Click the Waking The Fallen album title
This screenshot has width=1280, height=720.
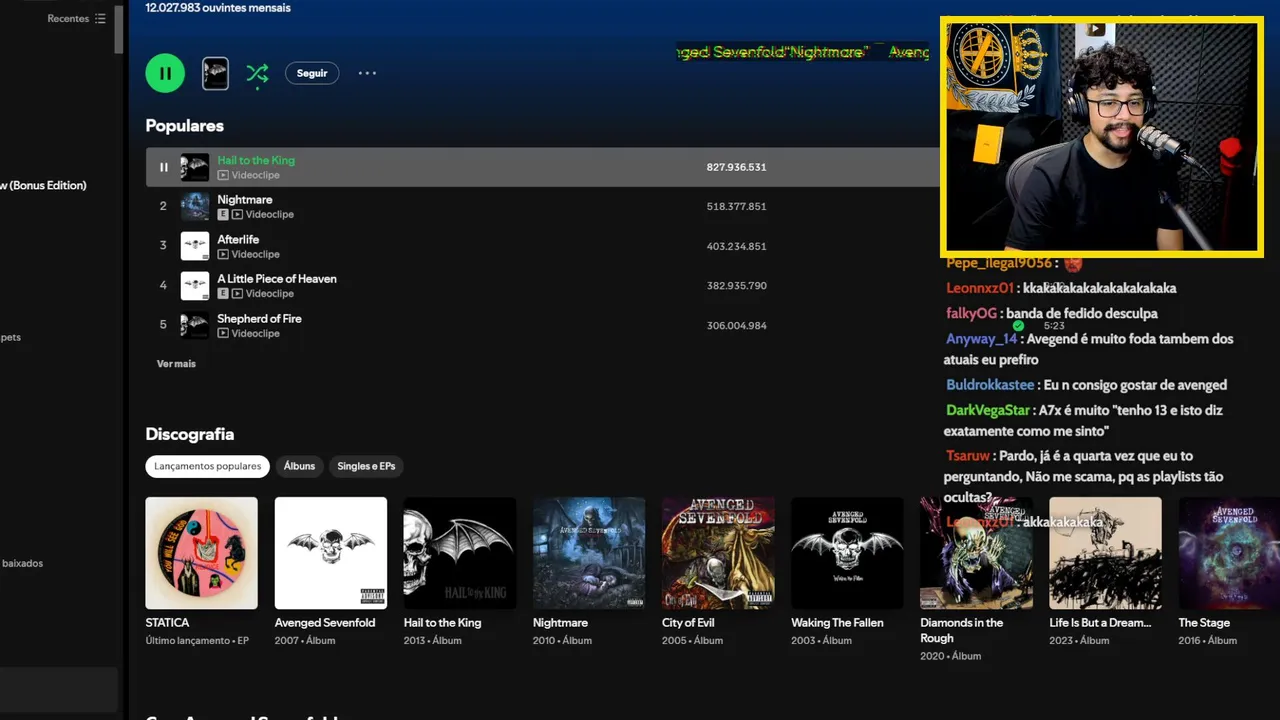pyautogui.click(x=838, y=623)
